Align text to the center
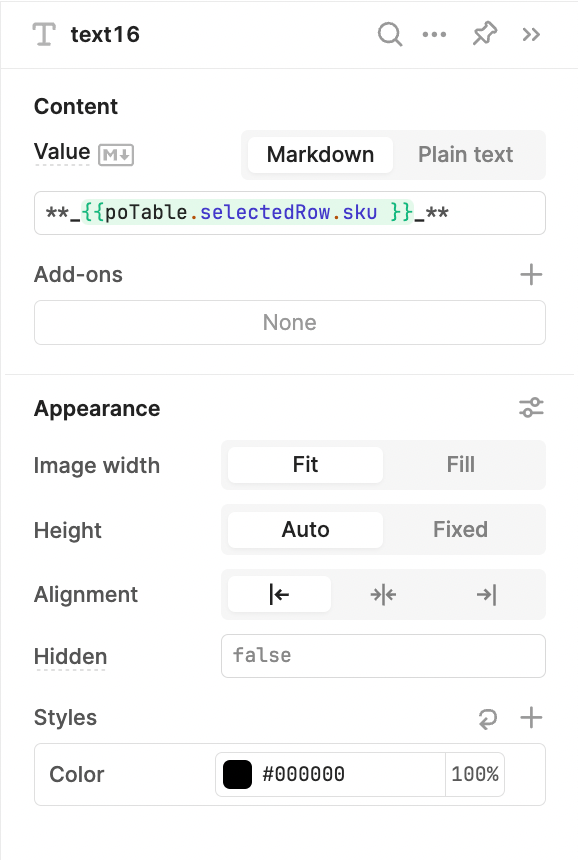 [383, 595]
